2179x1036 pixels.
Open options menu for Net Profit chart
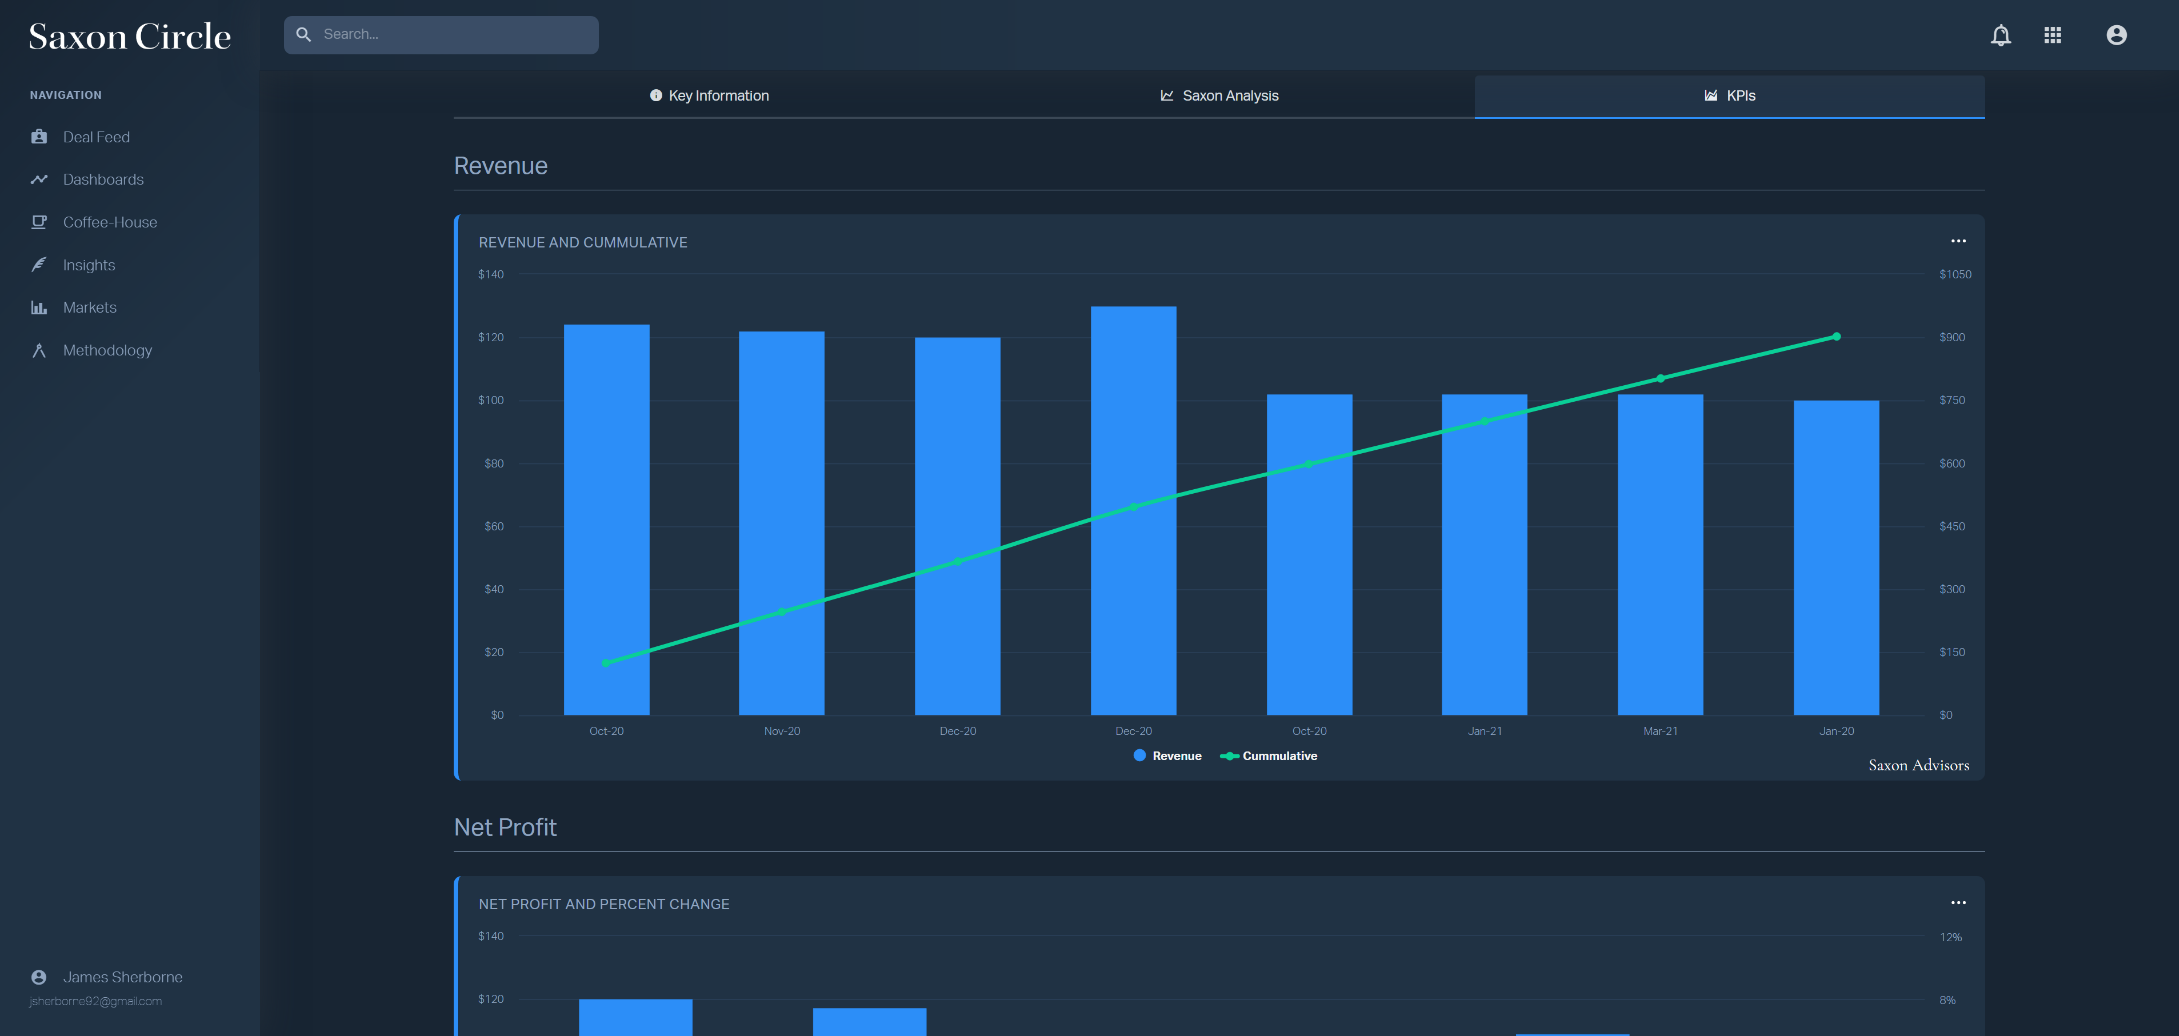point(1958,903)
